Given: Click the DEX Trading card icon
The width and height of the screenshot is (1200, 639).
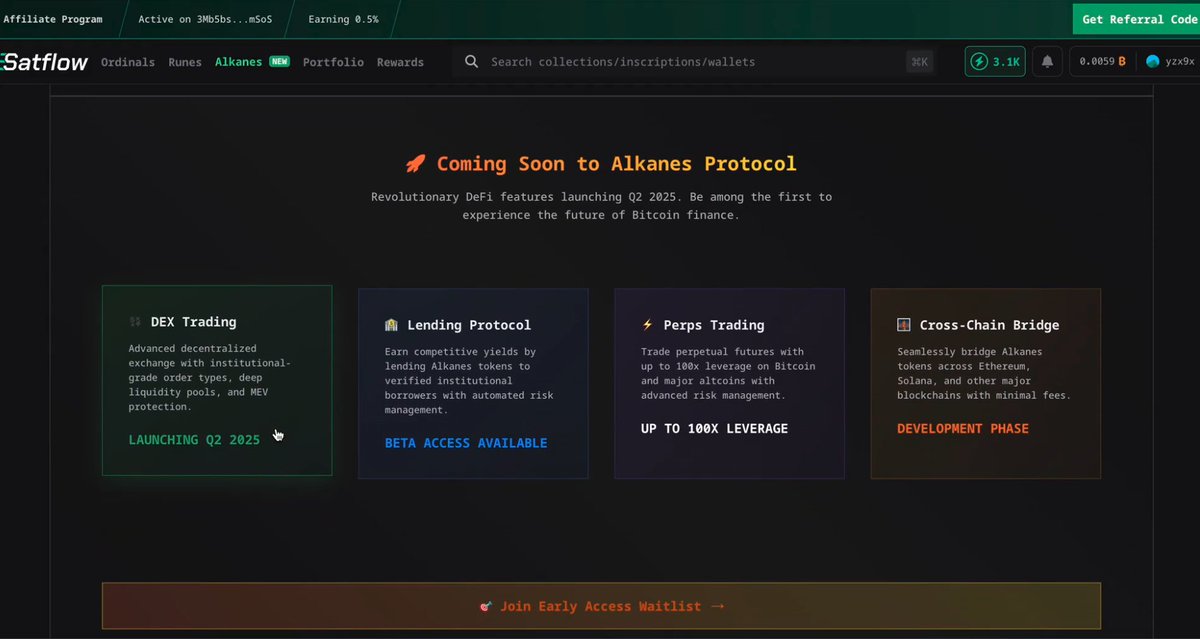Looking at the screenshot, I should click(x=136, y=322).
